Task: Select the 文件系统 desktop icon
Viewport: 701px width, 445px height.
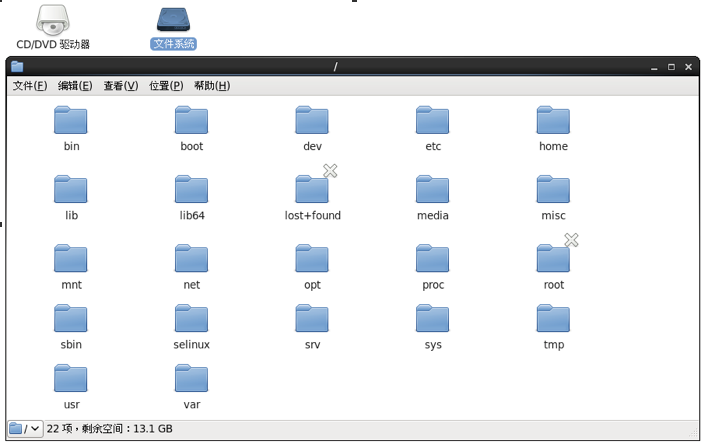Action: (x=174, y=19)
